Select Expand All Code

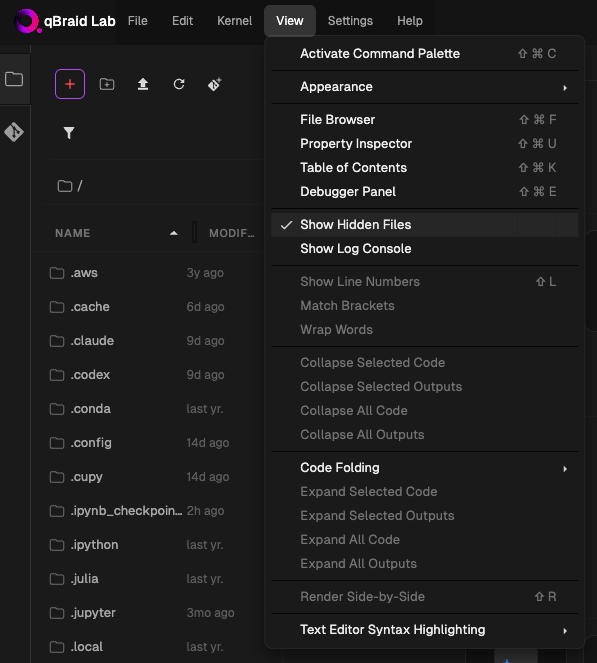coord(424,540)
